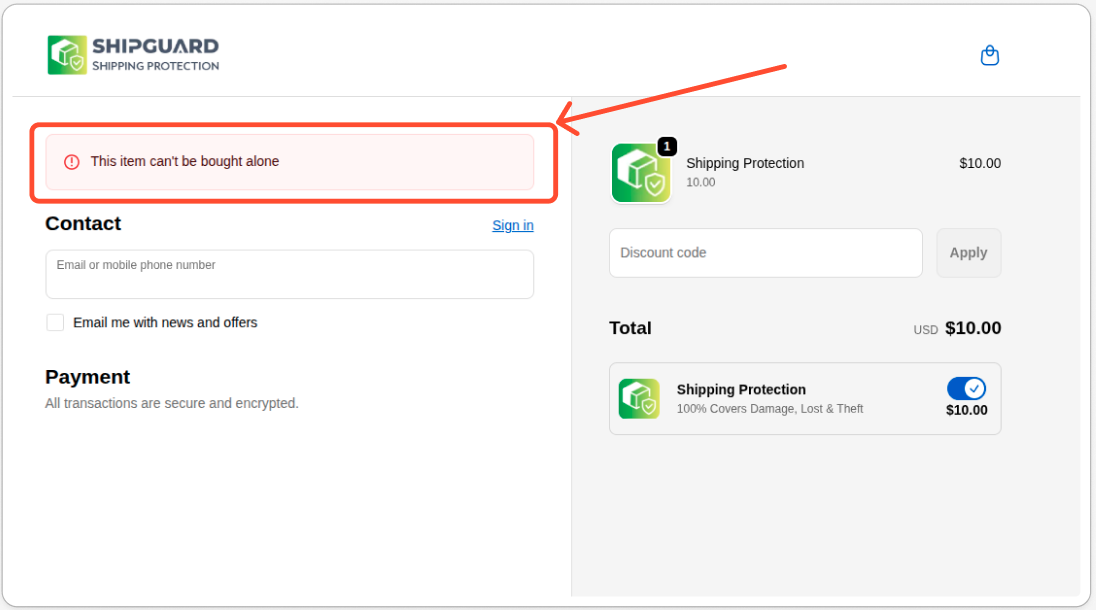Viewport: 1096px width, 610px height.
Task: Click the ShipGuard green box logo
Action: coord(67,55)
